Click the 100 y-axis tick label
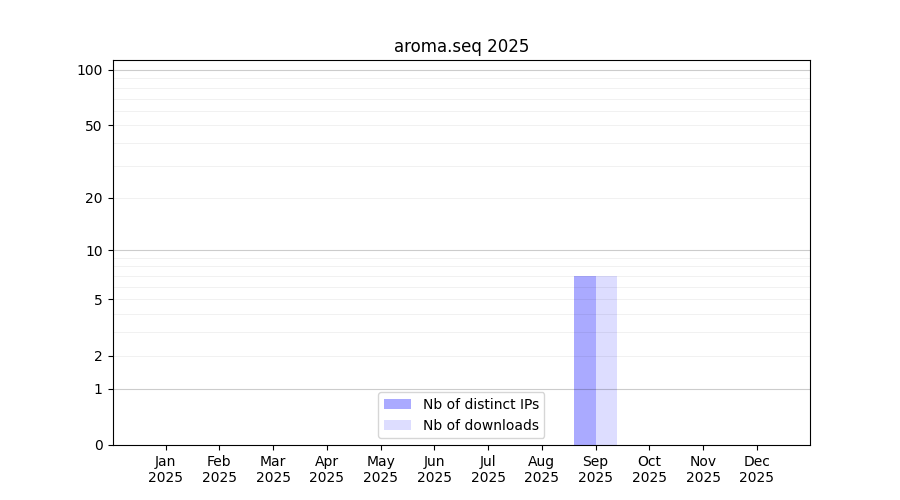Screen dimensions: 900x500 [x=90, y=71]
